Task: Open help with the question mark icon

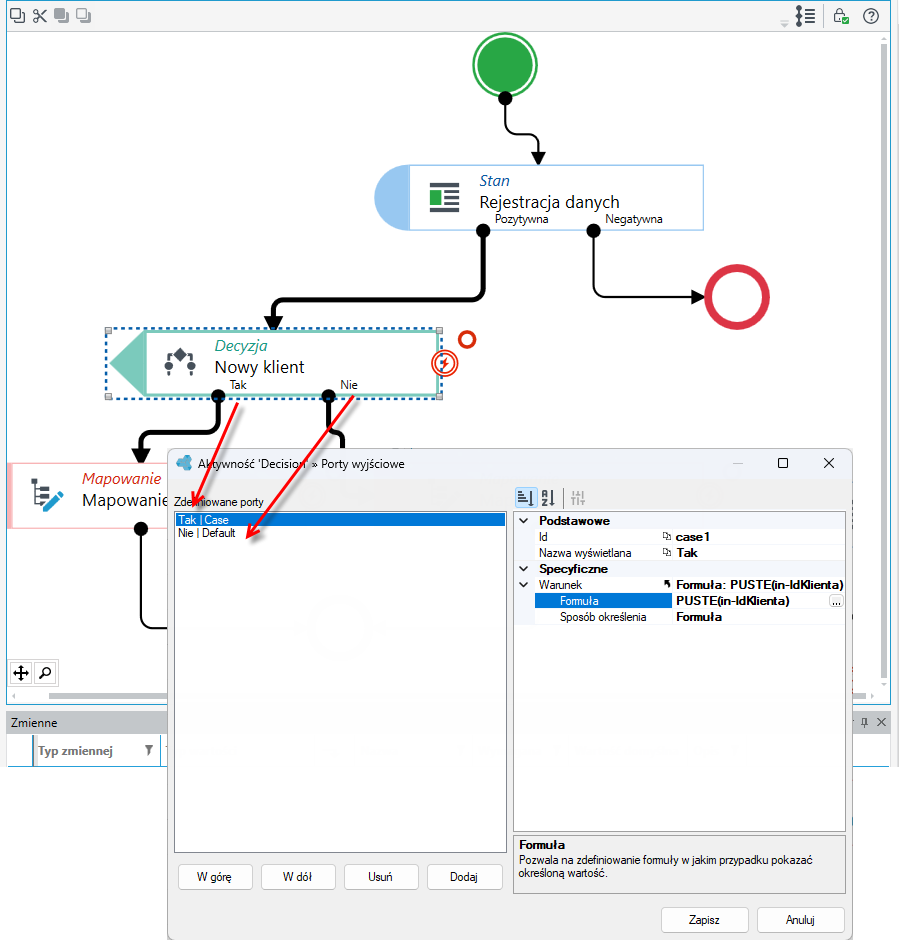Action: (871, 16)
